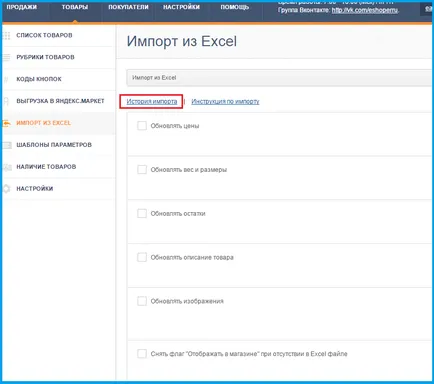Open the История импорта link
Screen dimensions: 434x384
tap(152, 102)
